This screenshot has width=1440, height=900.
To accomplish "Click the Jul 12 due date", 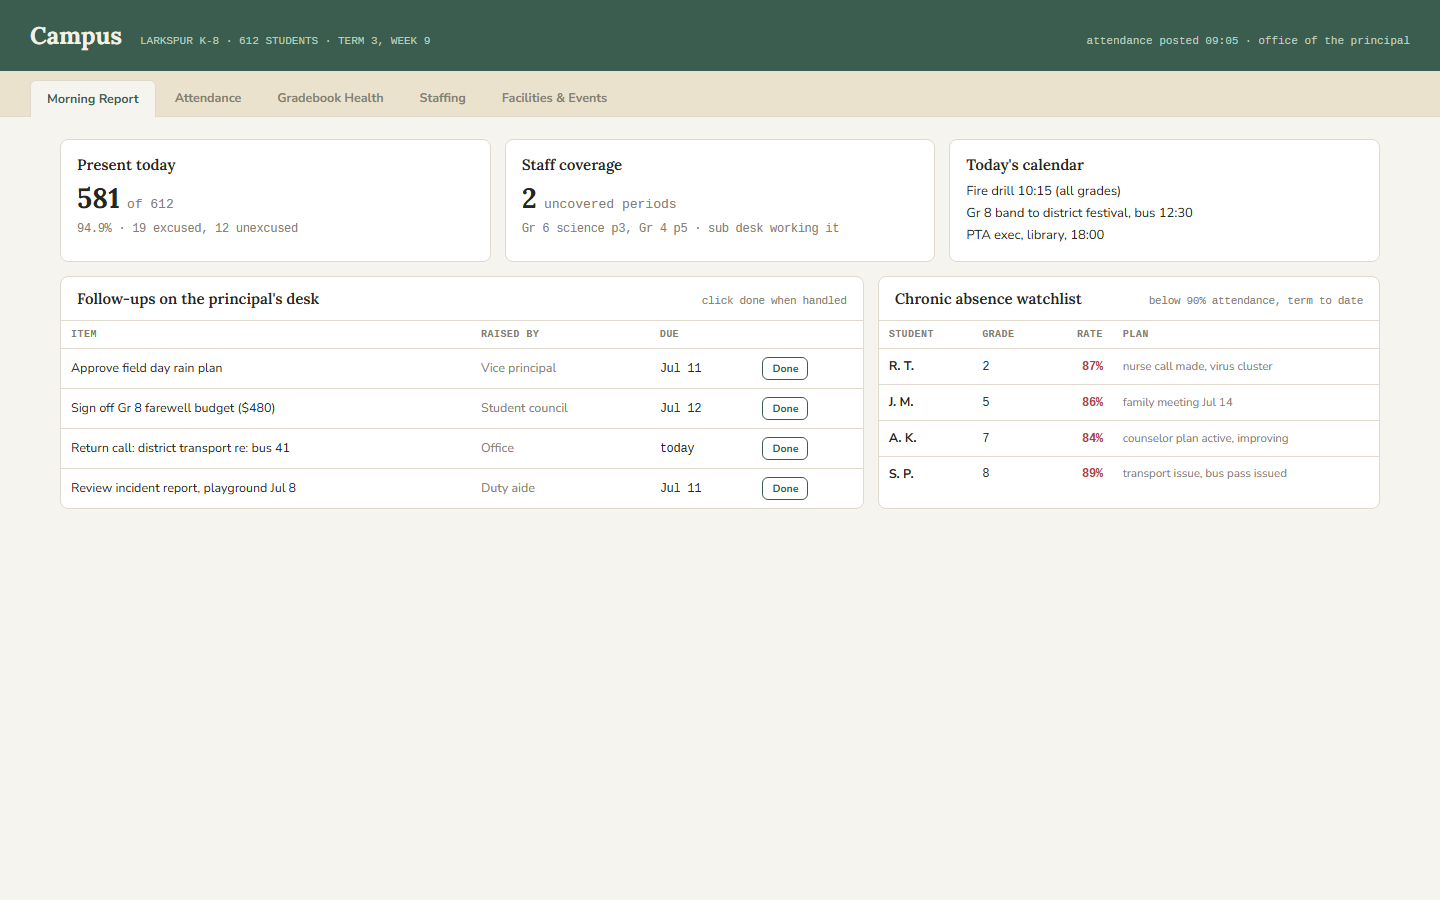I will tap(681, 408).
